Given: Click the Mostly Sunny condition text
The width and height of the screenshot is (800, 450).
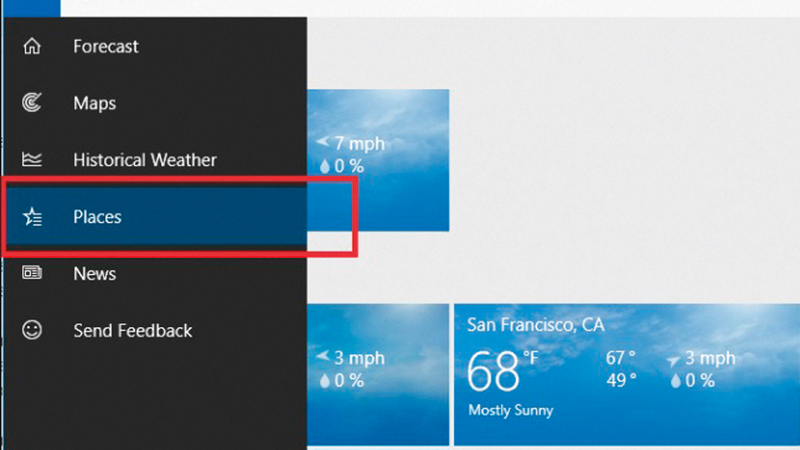Looking at the screenshot, I should pyautogui.click(x=510, y=411).
